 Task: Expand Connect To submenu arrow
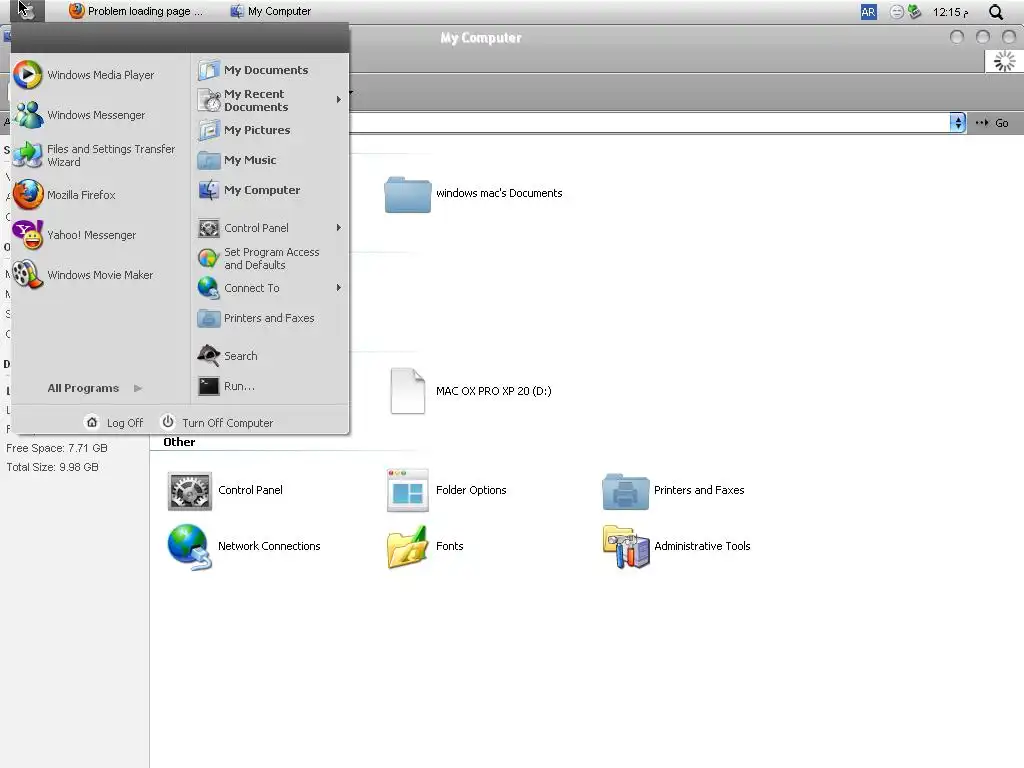(x=338, y=288)
